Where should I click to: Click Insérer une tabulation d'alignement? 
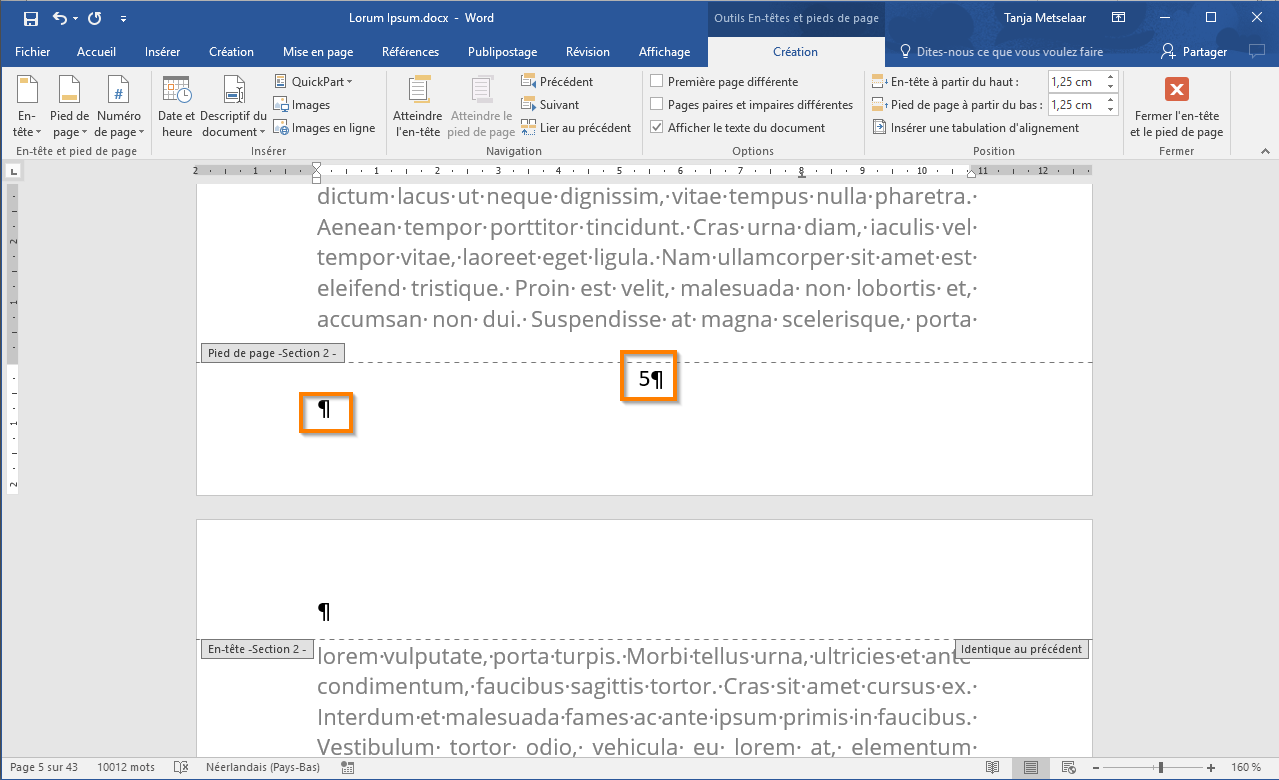click(975, 127)
